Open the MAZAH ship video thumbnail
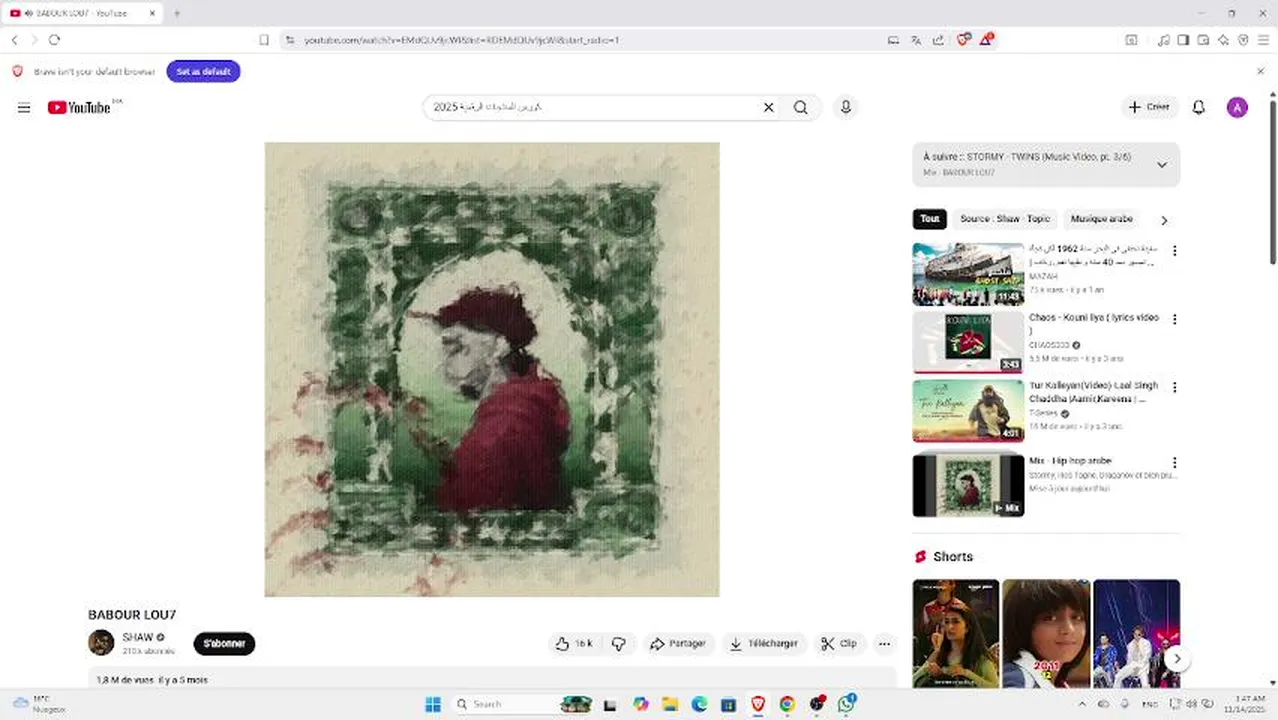This screenshot has width=1278, height=720. tap(968, 274)
